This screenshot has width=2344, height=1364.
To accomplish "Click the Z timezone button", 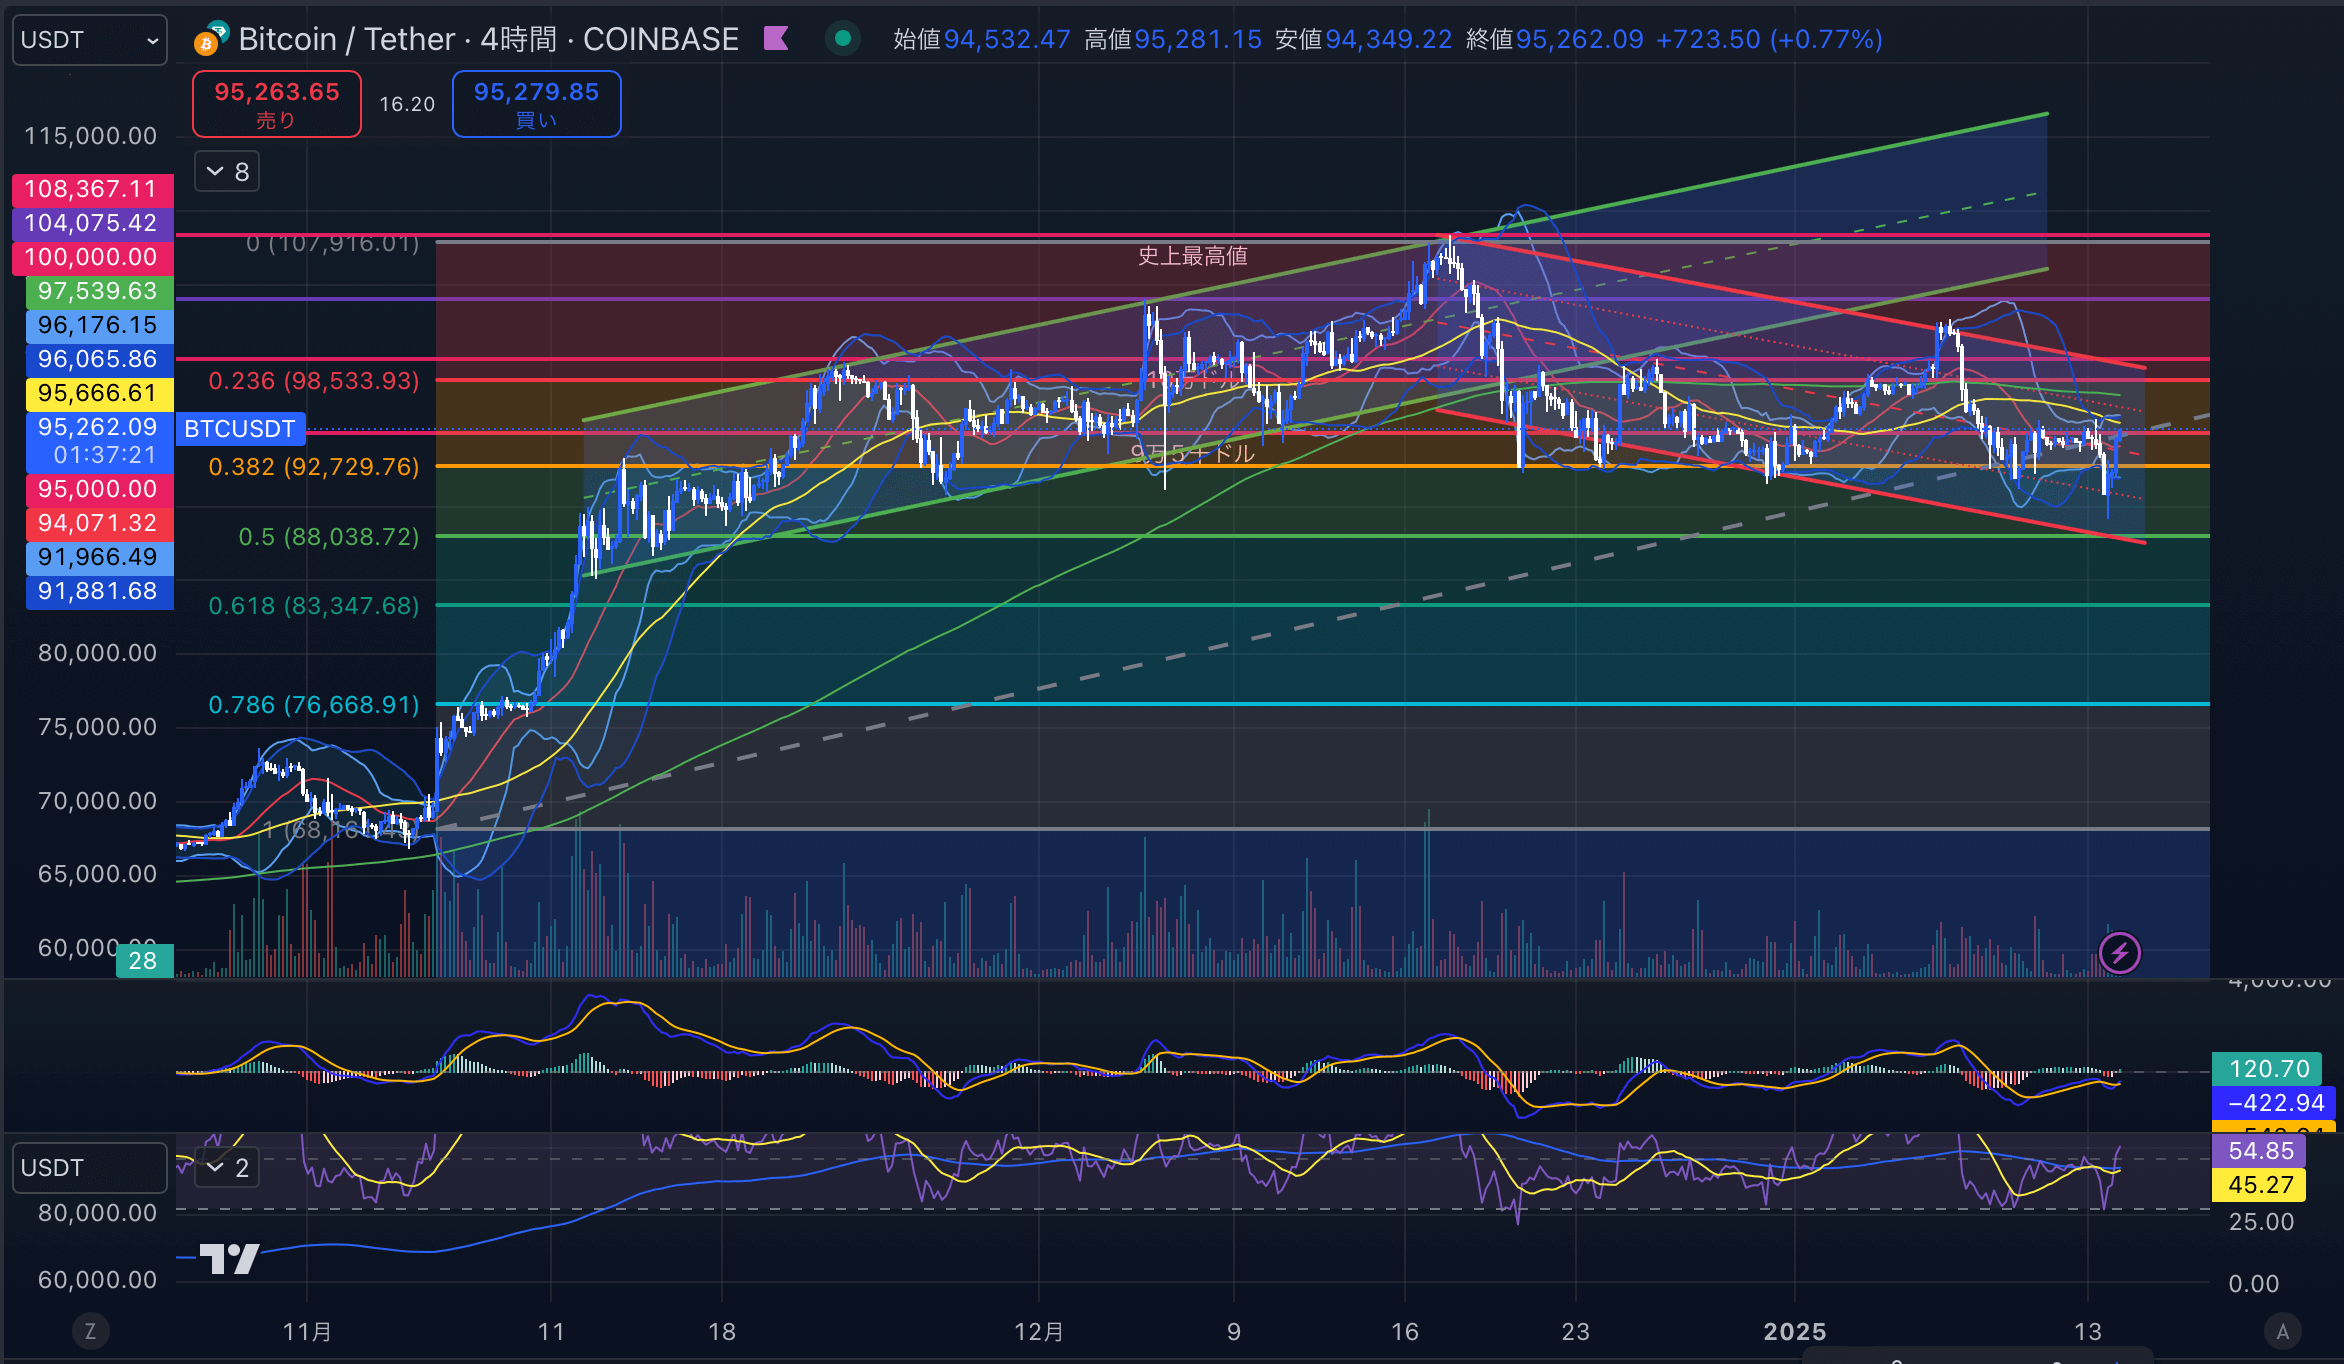I will point(90,1331).
